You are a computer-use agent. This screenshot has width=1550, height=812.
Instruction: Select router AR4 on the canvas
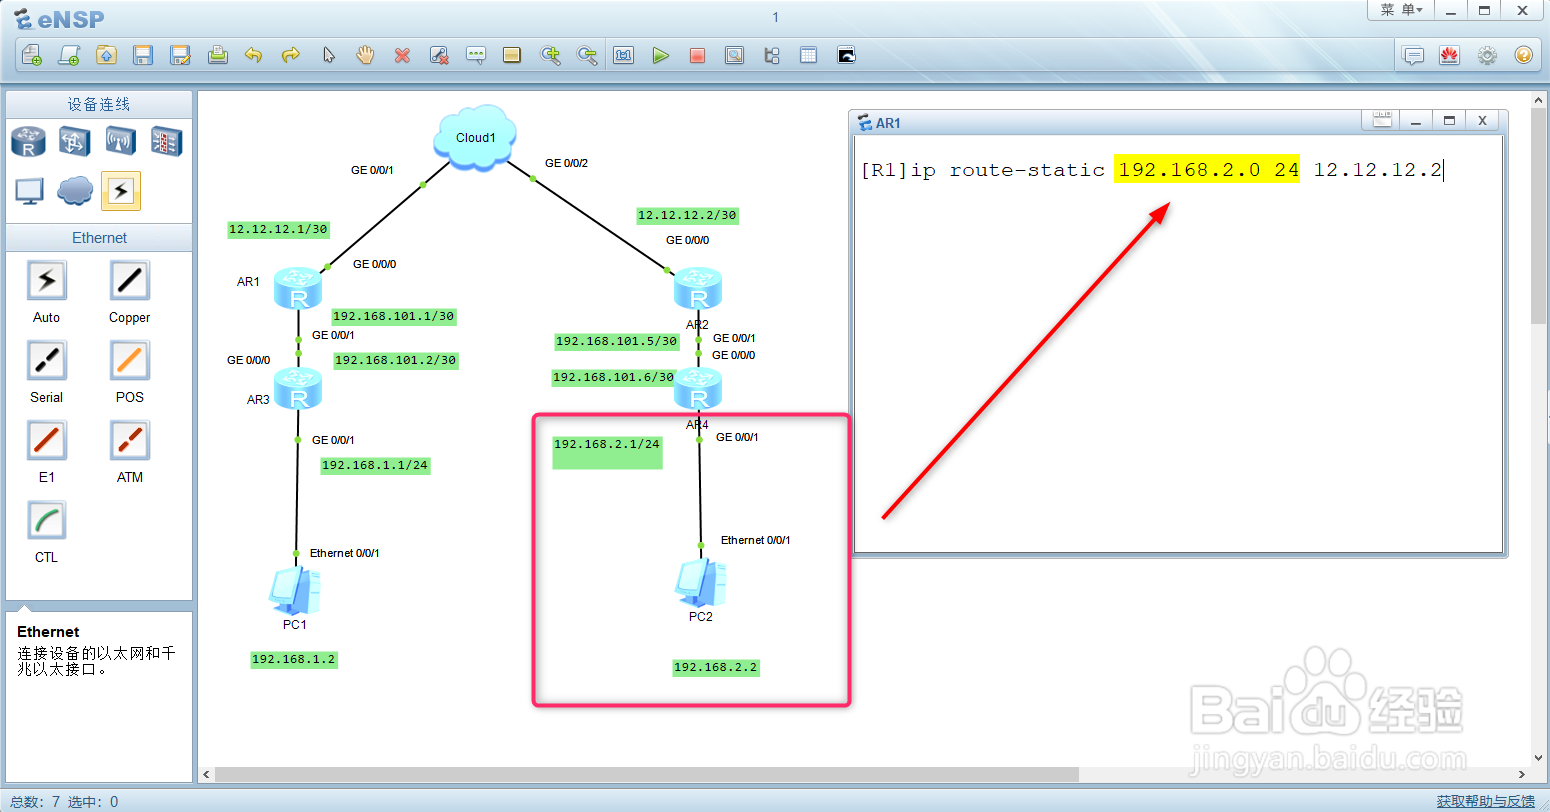point(698,388)
